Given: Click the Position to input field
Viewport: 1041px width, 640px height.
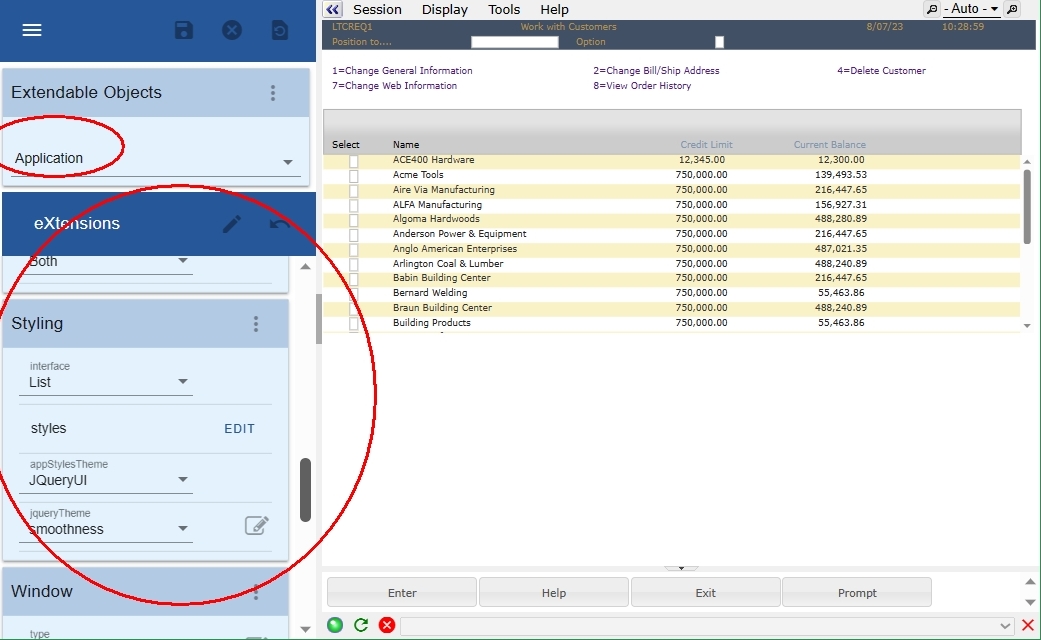Looking at the screenshot, I should [x=514, y=42].
